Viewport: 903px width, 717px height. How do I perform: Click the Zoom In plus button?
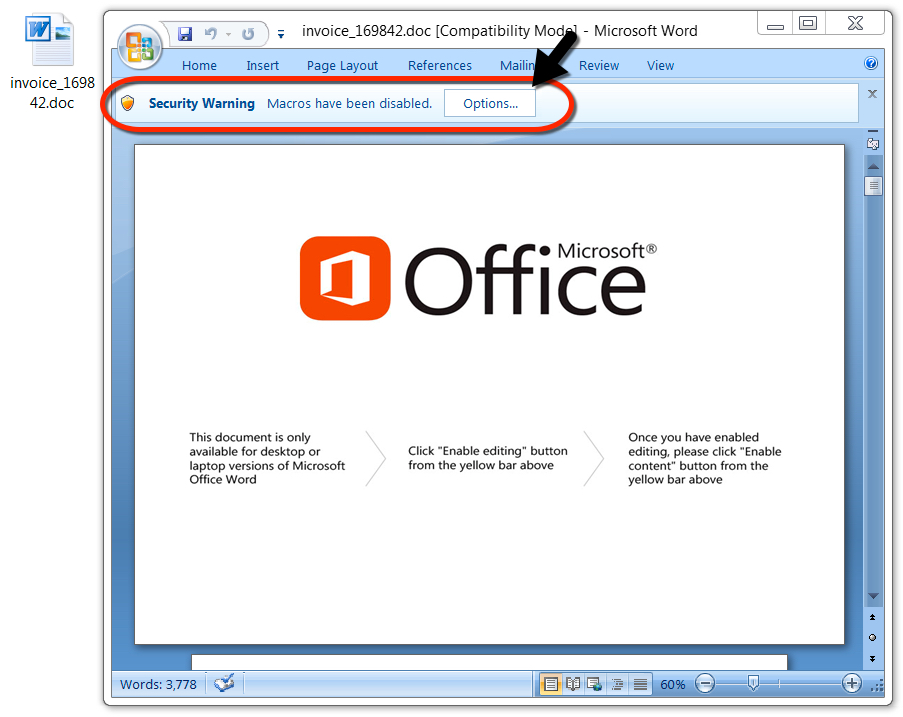point(851,684)
